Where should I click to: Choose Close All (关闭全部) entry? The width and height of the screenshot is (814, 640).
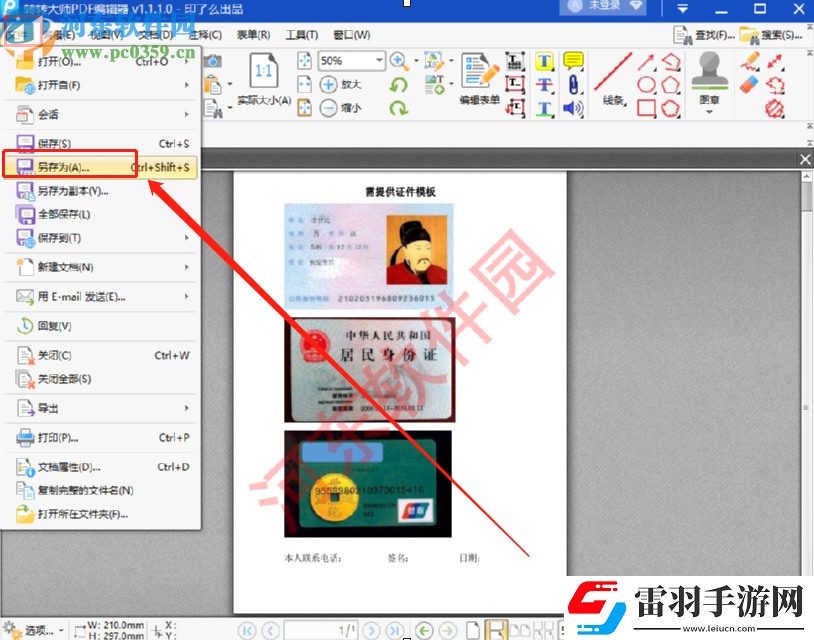(100, 379)
